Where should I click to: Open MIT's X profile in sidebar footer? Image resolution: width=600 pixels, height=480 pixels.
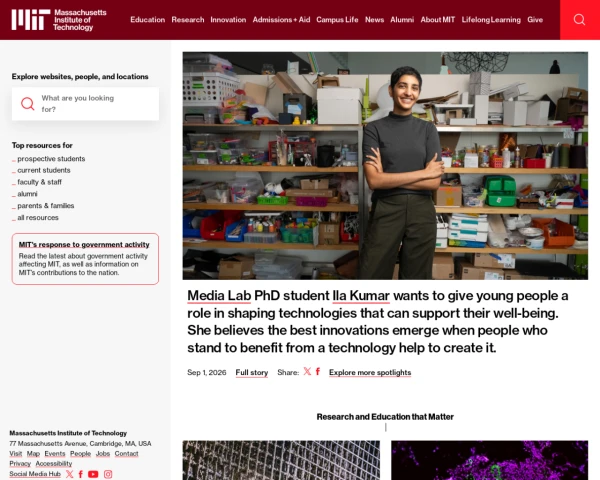tap(69, 474)
